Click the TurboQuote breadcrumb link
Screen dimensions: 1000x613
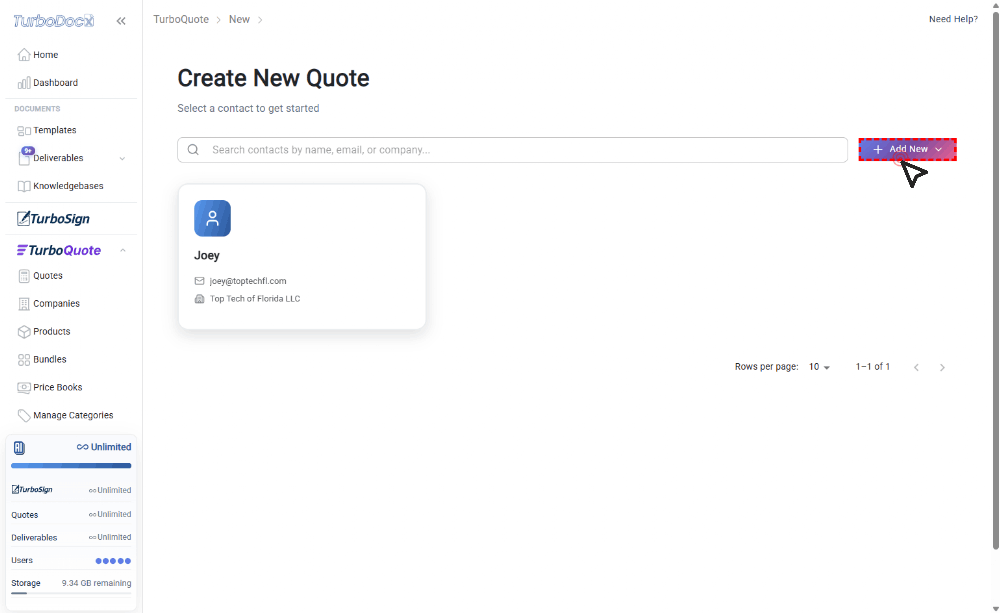click(x=181, y=20)
